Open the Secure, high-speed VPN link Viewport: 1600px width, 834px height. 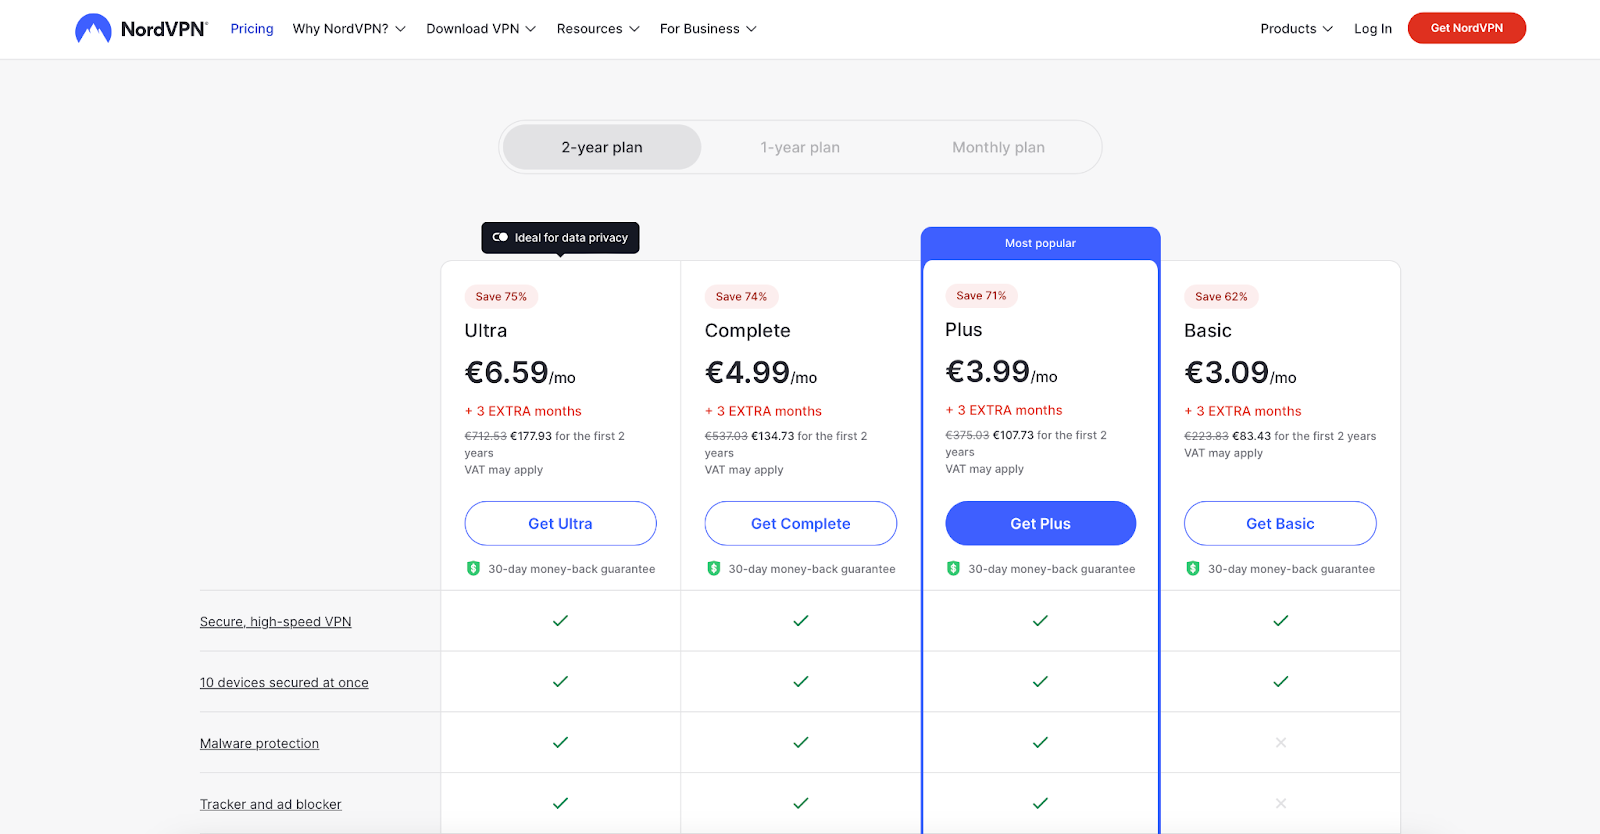coord(276,622)
